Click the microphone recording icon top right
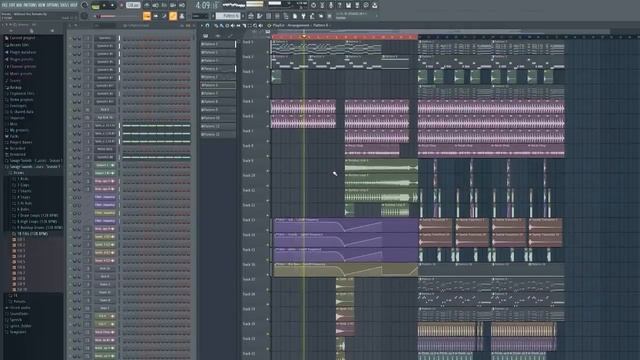 [331, 5]
